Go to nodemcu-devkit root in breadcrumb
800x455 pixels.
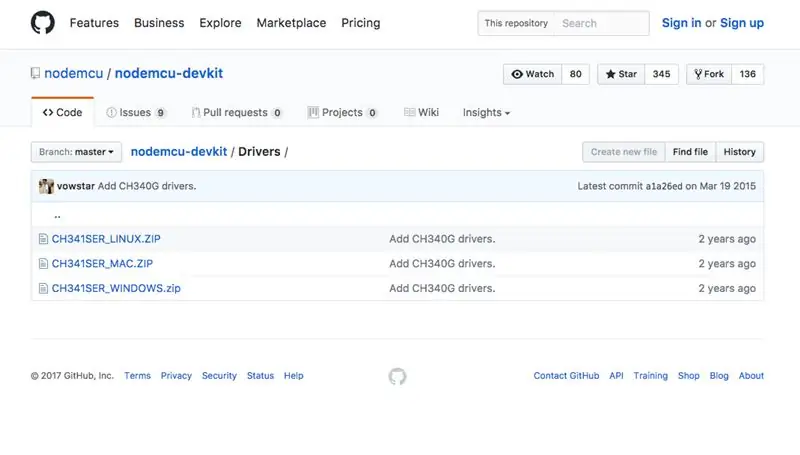pos(179,152)
